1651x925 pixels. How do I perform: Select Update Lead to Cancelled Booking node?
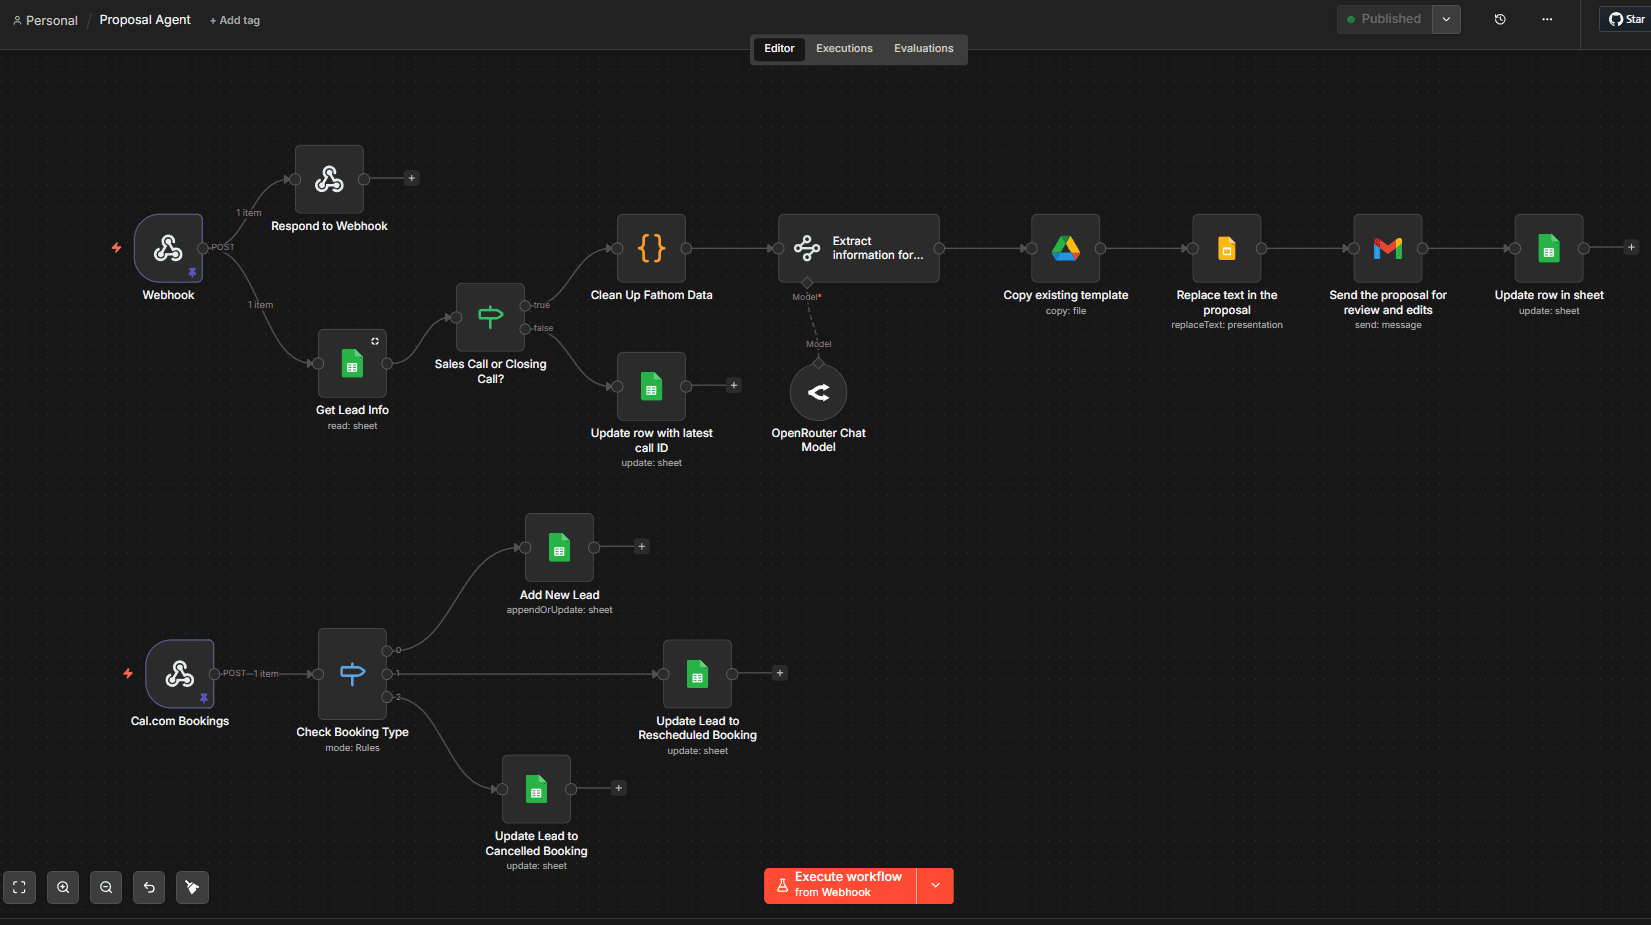pos(536,789)
